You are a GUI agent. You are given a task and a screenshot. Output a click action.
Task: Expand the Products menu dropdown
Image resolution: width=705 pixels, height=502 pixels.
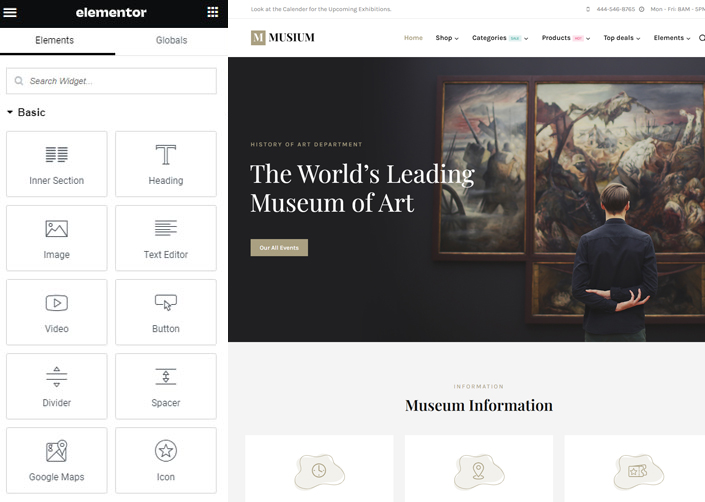[566, 38]
